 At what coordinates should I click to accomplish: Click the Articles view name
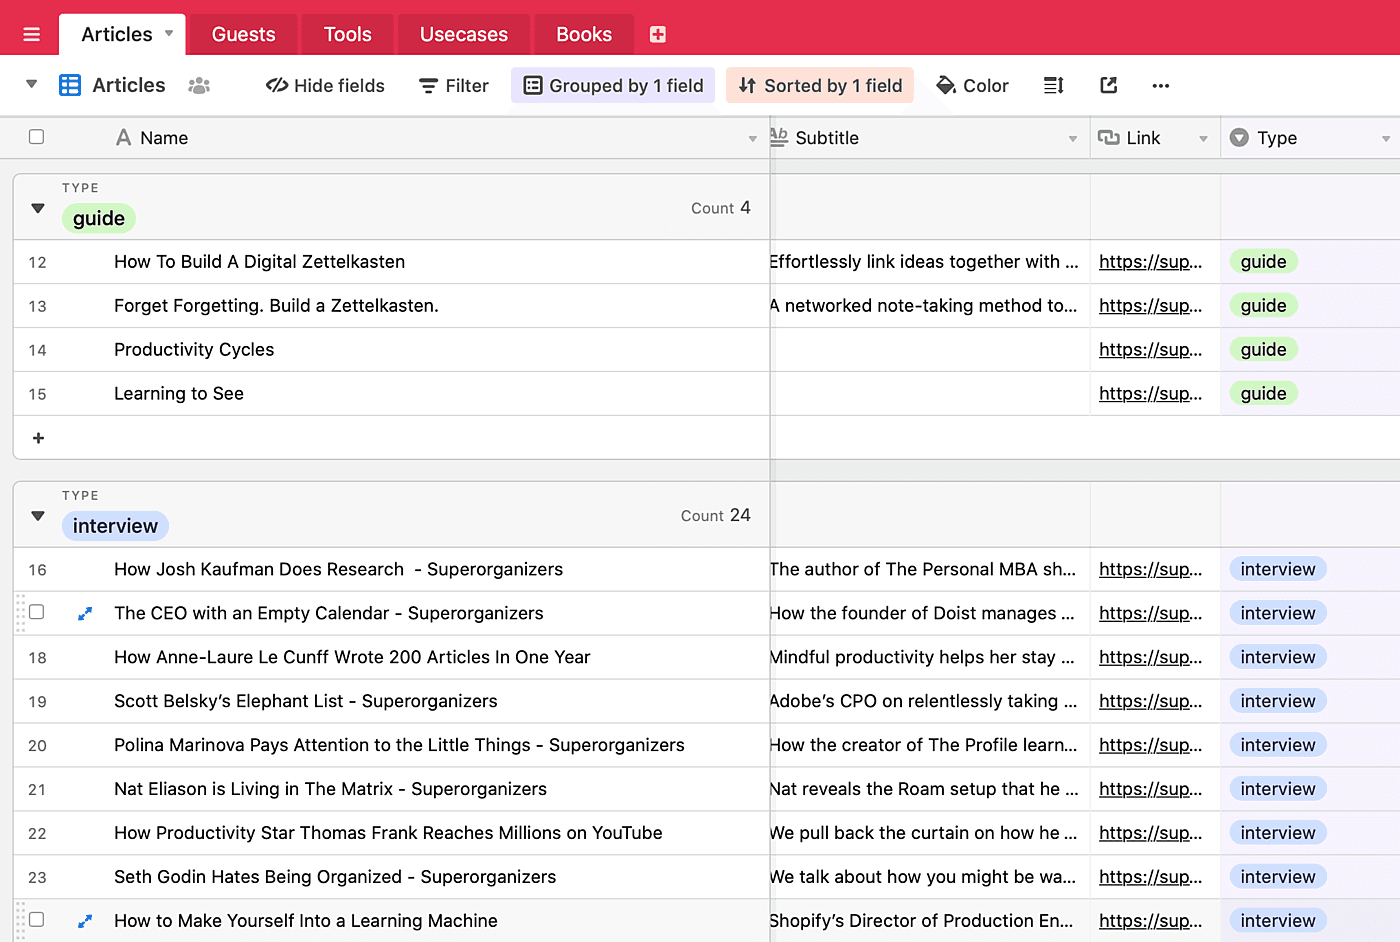(x=129, y=85)
